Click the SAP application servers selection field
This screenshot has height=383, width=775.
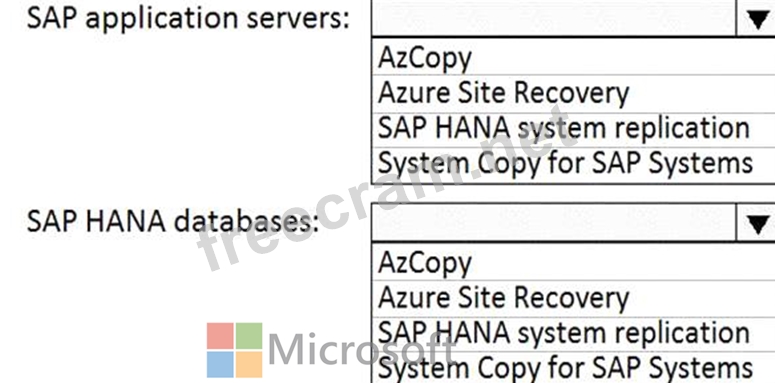554,19
